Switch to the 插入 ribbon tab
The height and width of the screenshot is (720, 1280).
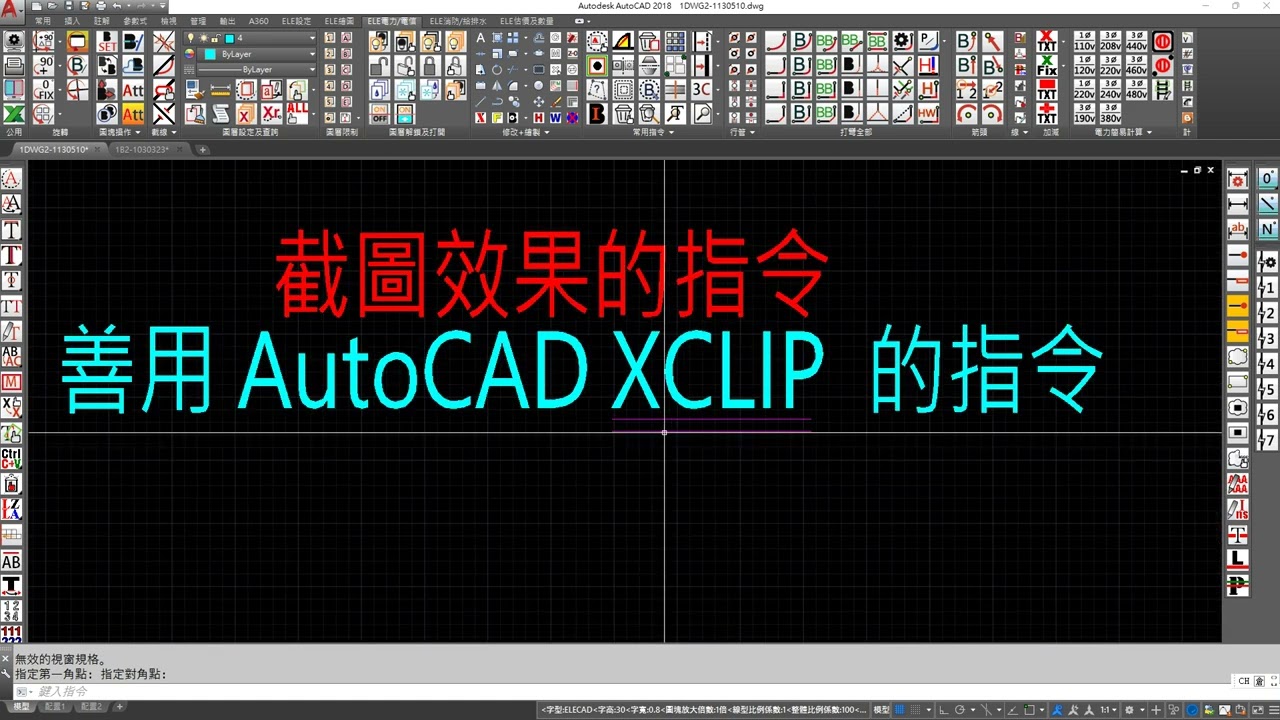click(72, 20)
